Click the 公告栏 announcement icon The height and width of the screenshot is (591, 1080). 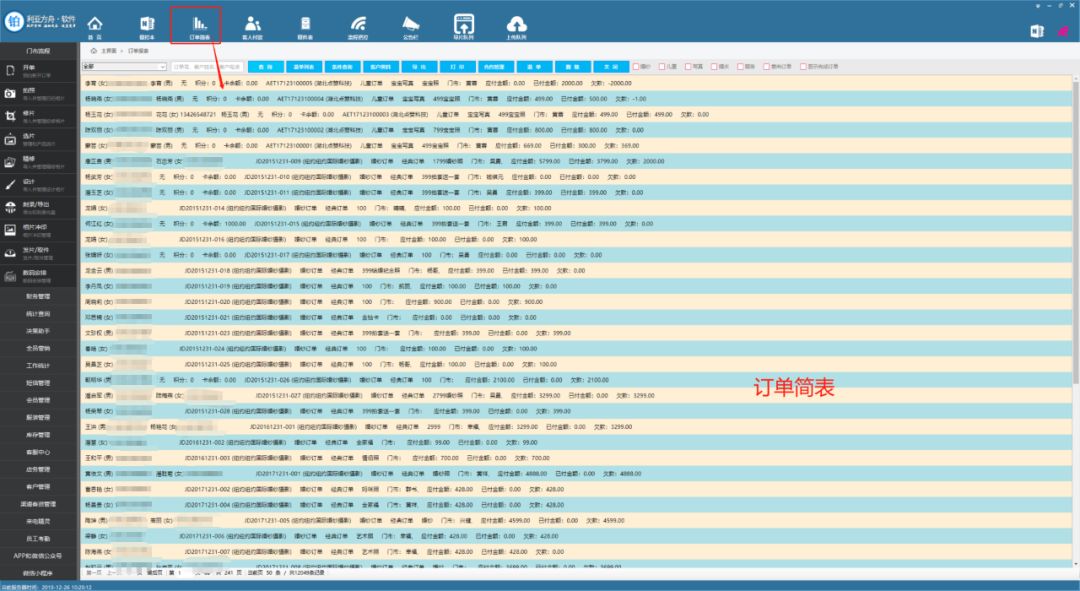pos(410,22)
